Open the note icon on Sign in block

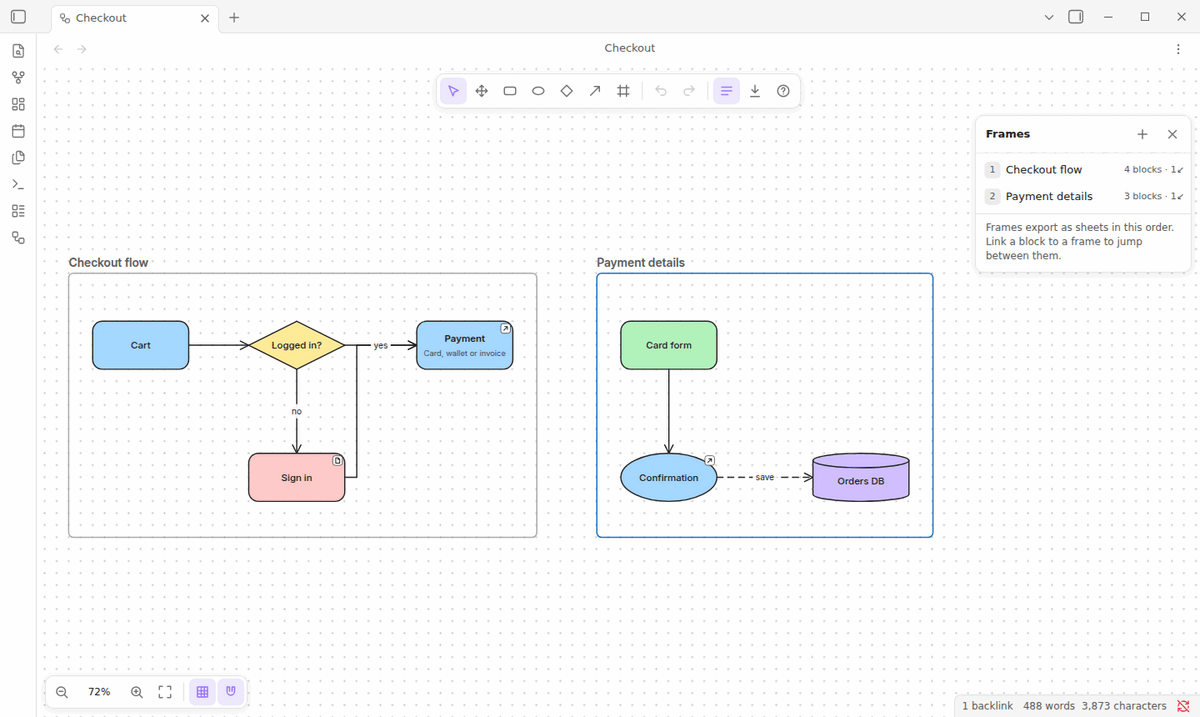click(x=338, y=460)
